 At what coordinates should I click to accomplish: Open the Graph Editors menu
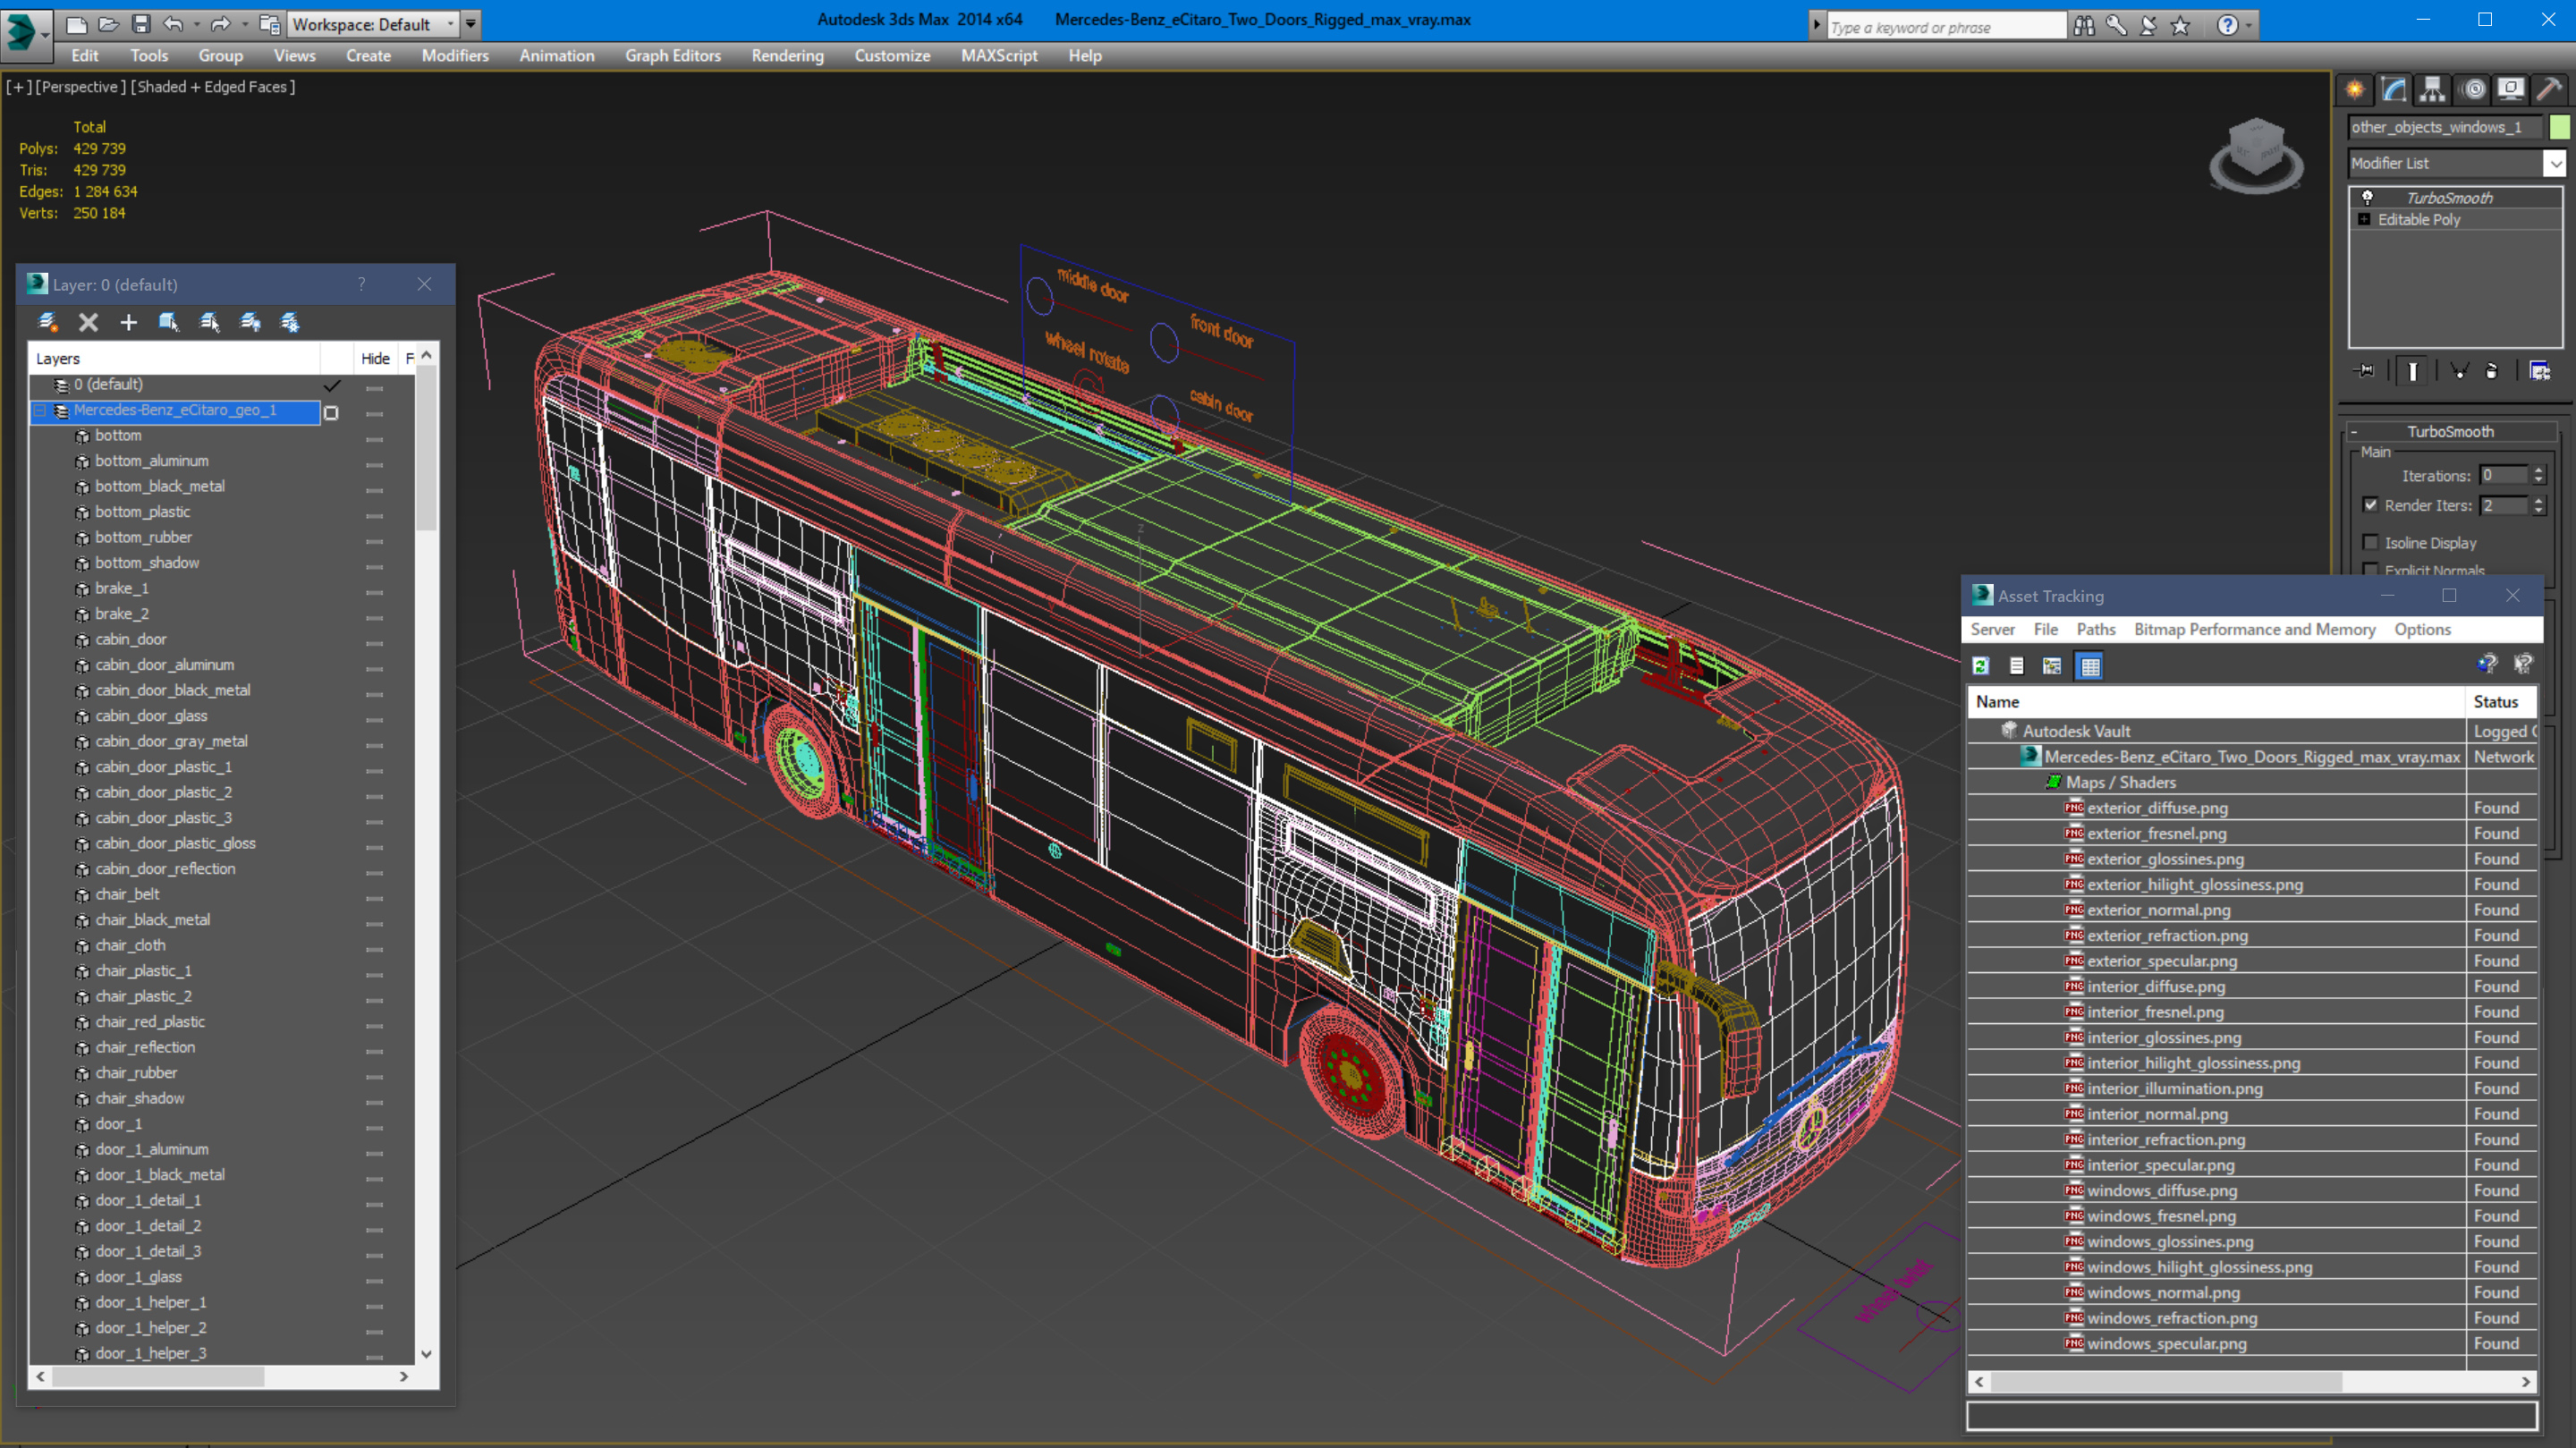pos(673,56)
